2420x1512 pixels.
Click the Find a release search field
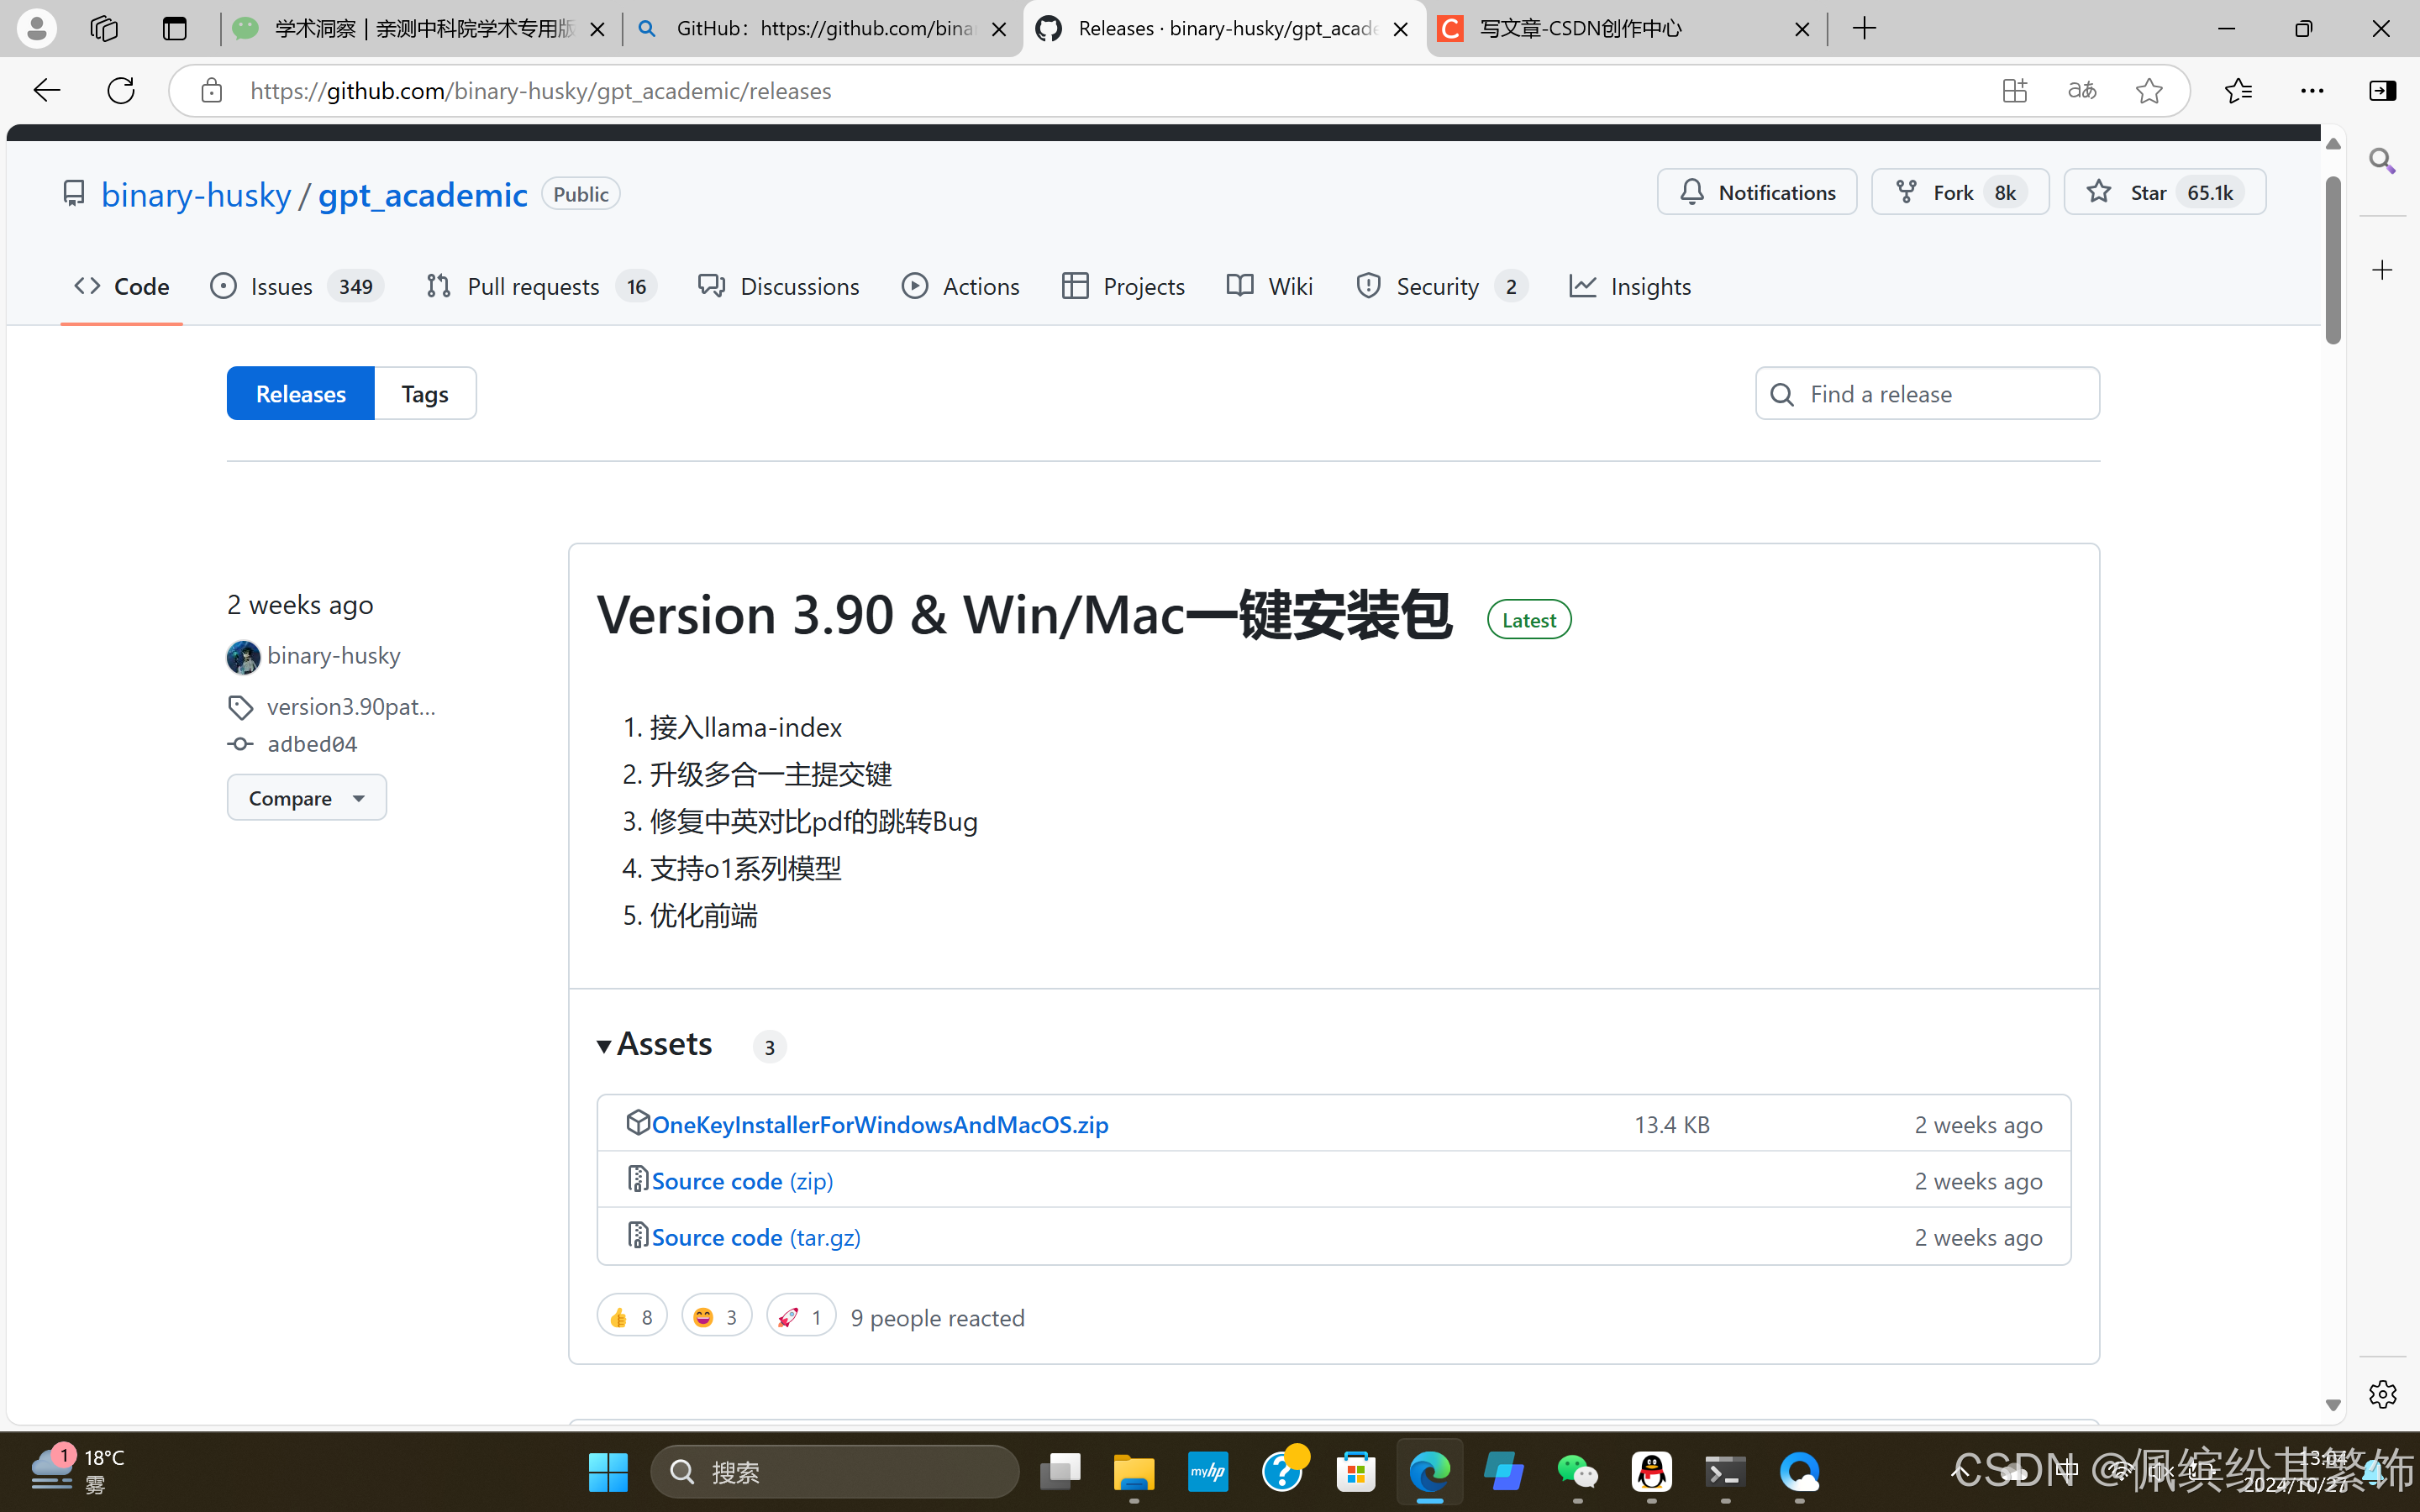[x=1925, y=393]
